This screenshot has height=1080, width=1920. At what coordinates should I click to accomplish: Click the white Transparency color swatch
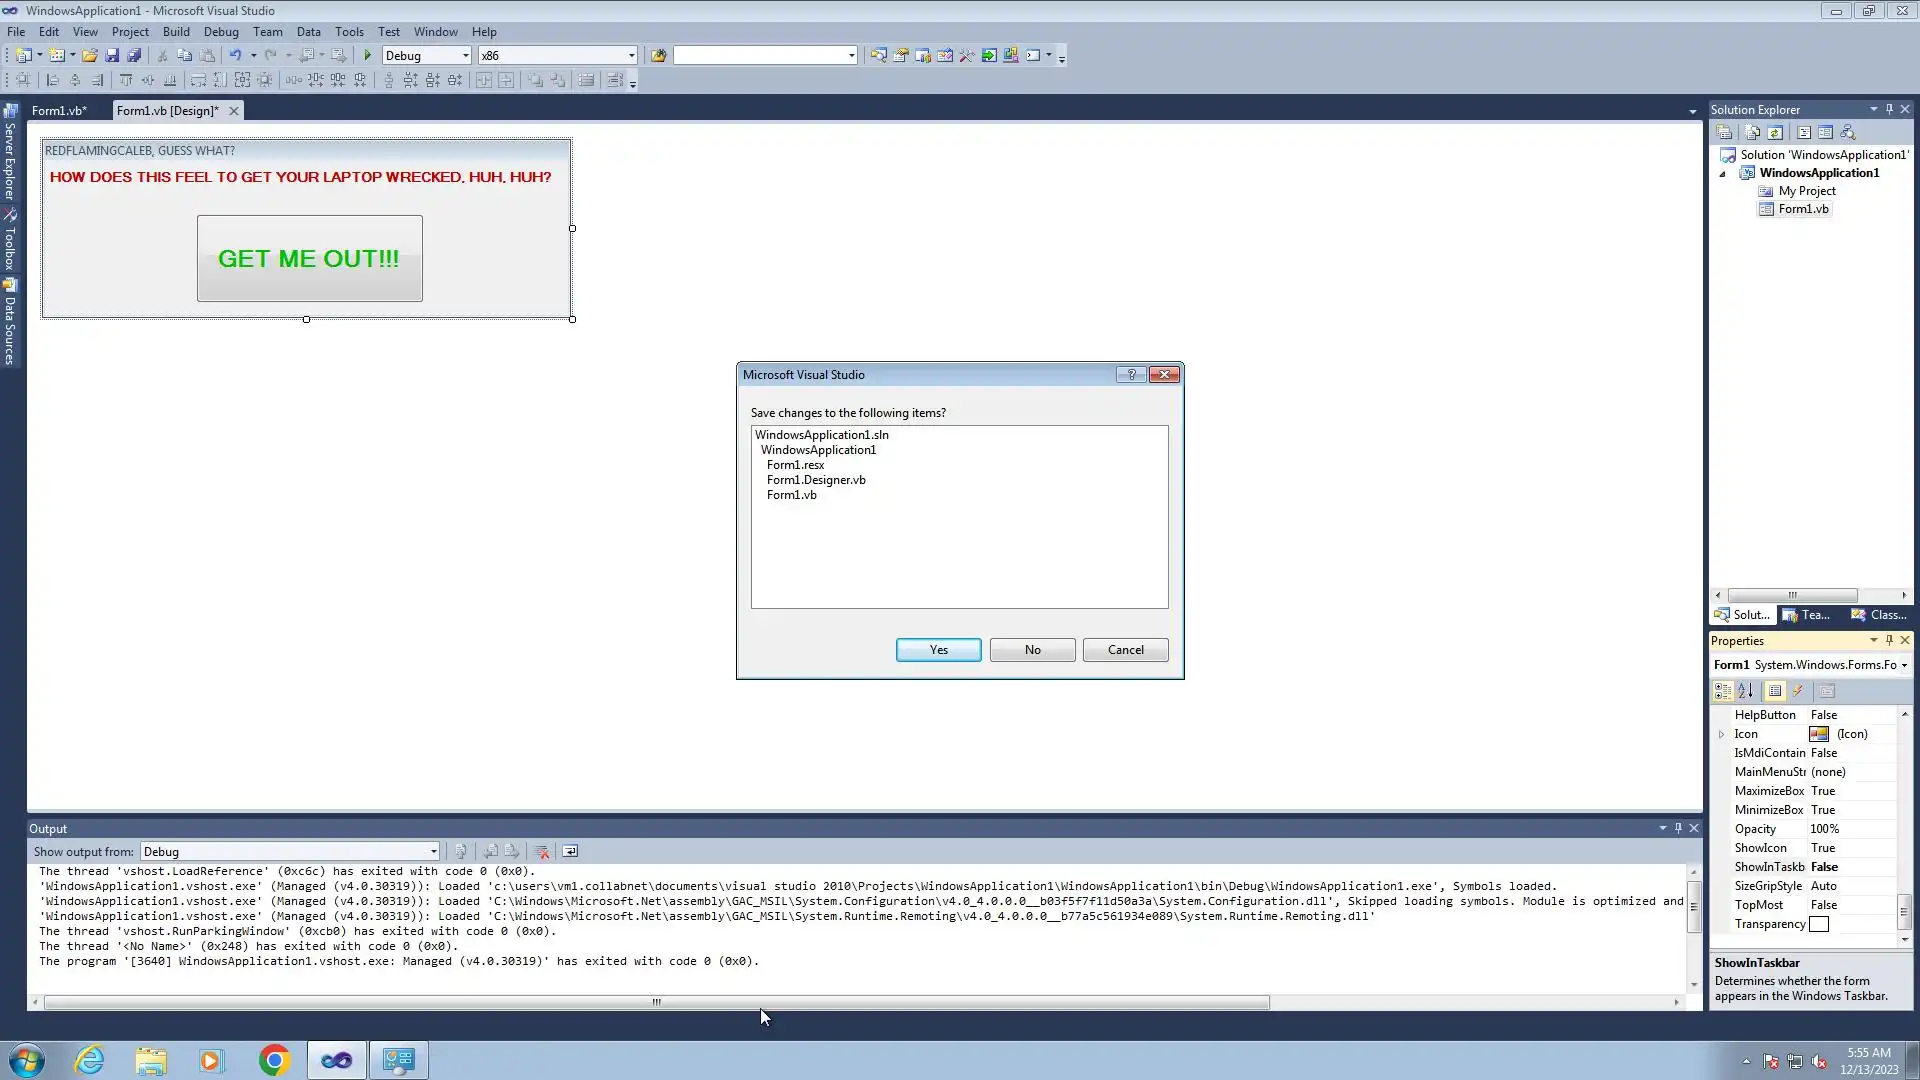click(x=1819, y=925)
